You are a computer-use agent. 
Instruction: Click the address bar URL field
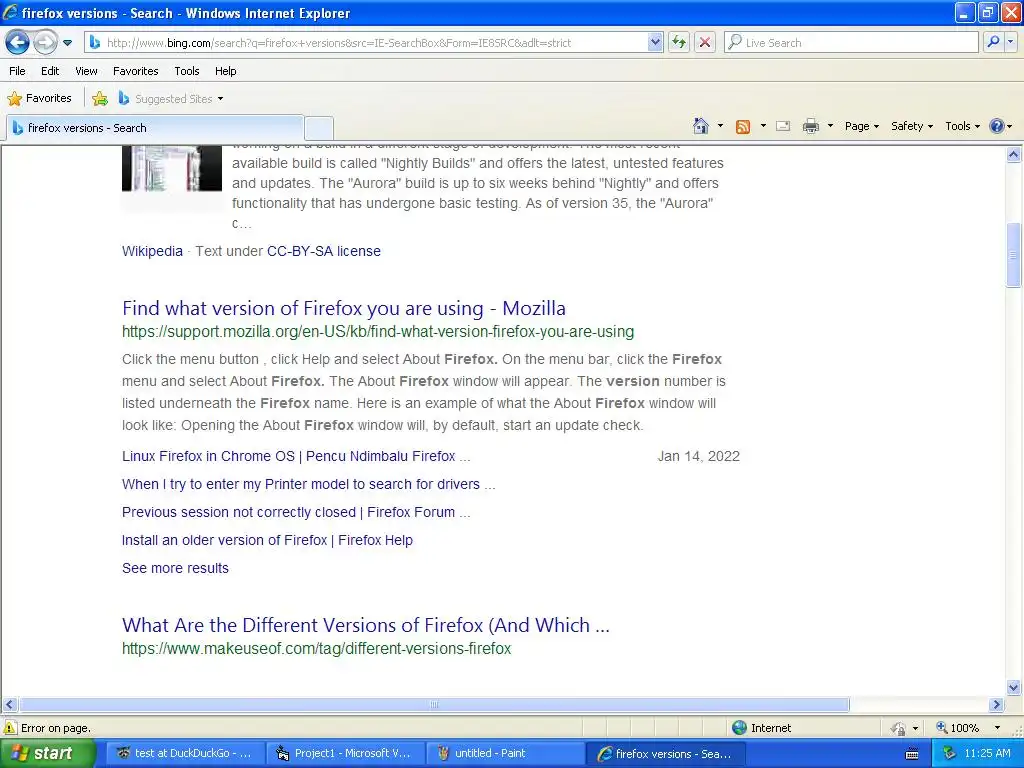375,42
